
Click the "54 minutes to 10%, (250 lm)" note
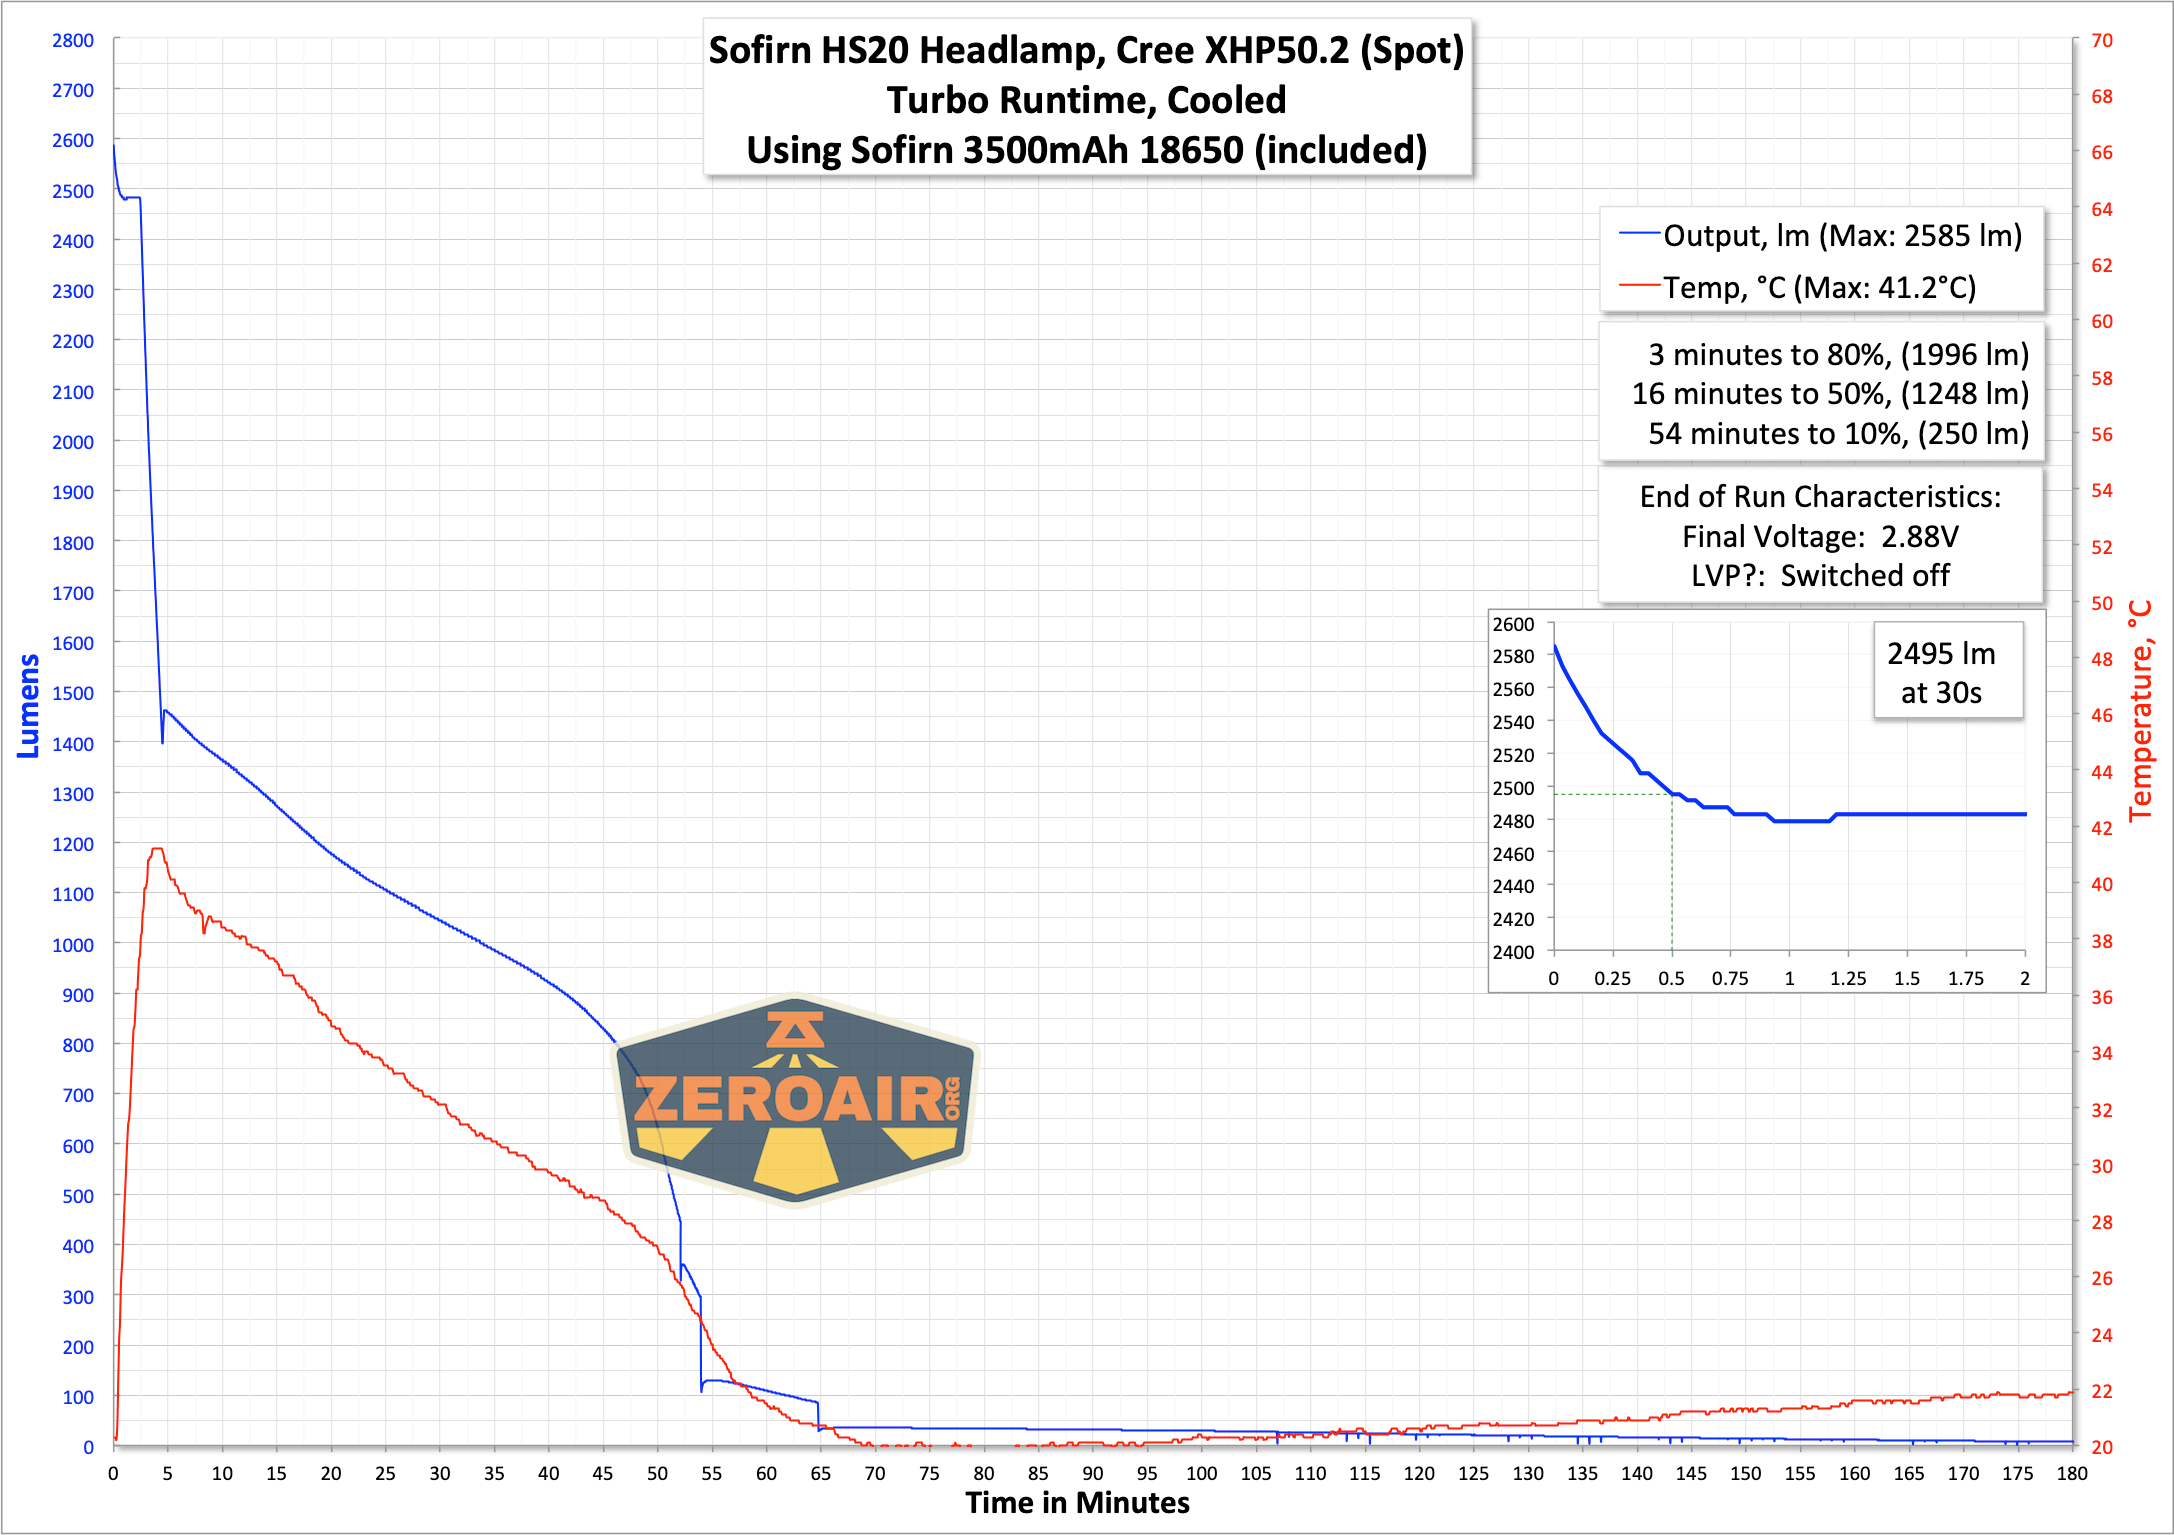(1838, 434)
